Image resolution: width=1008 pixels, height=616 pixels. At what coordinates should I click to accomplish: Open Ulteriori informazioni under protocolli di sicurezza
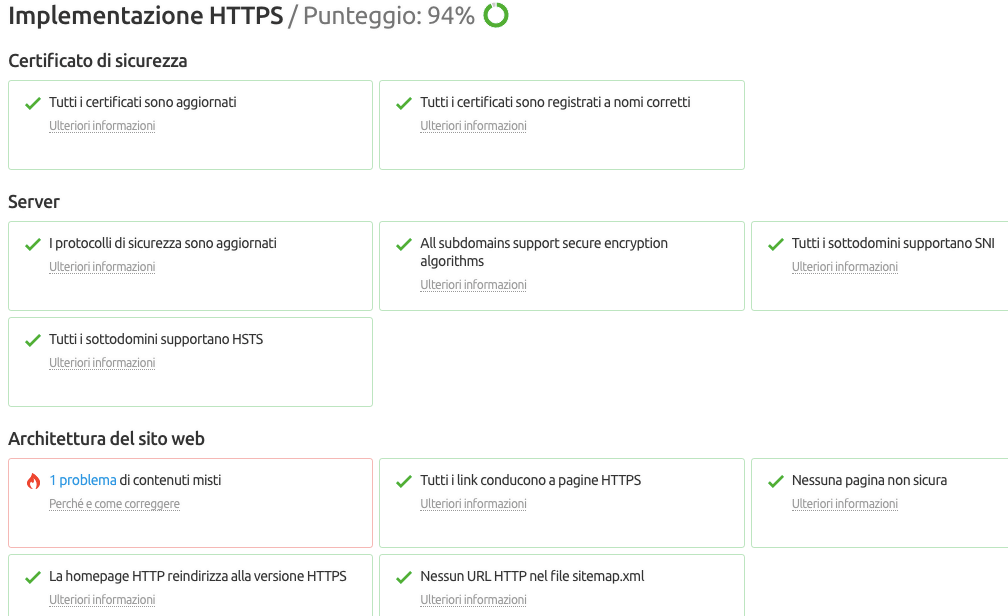(102, 267)
